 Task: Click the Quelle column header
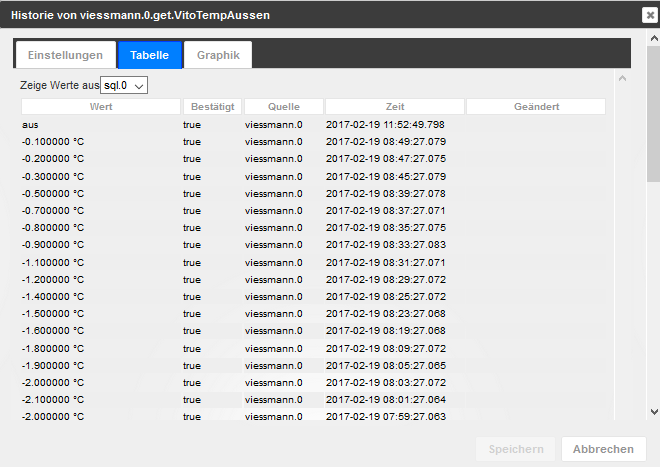284,107
